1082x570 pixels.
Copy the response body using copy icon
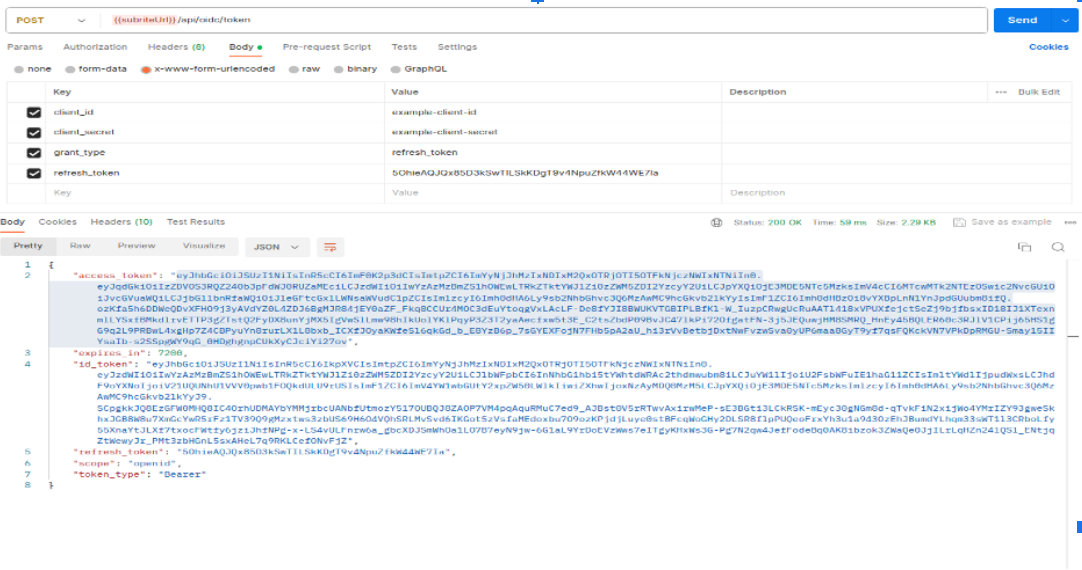point(1024,247)
